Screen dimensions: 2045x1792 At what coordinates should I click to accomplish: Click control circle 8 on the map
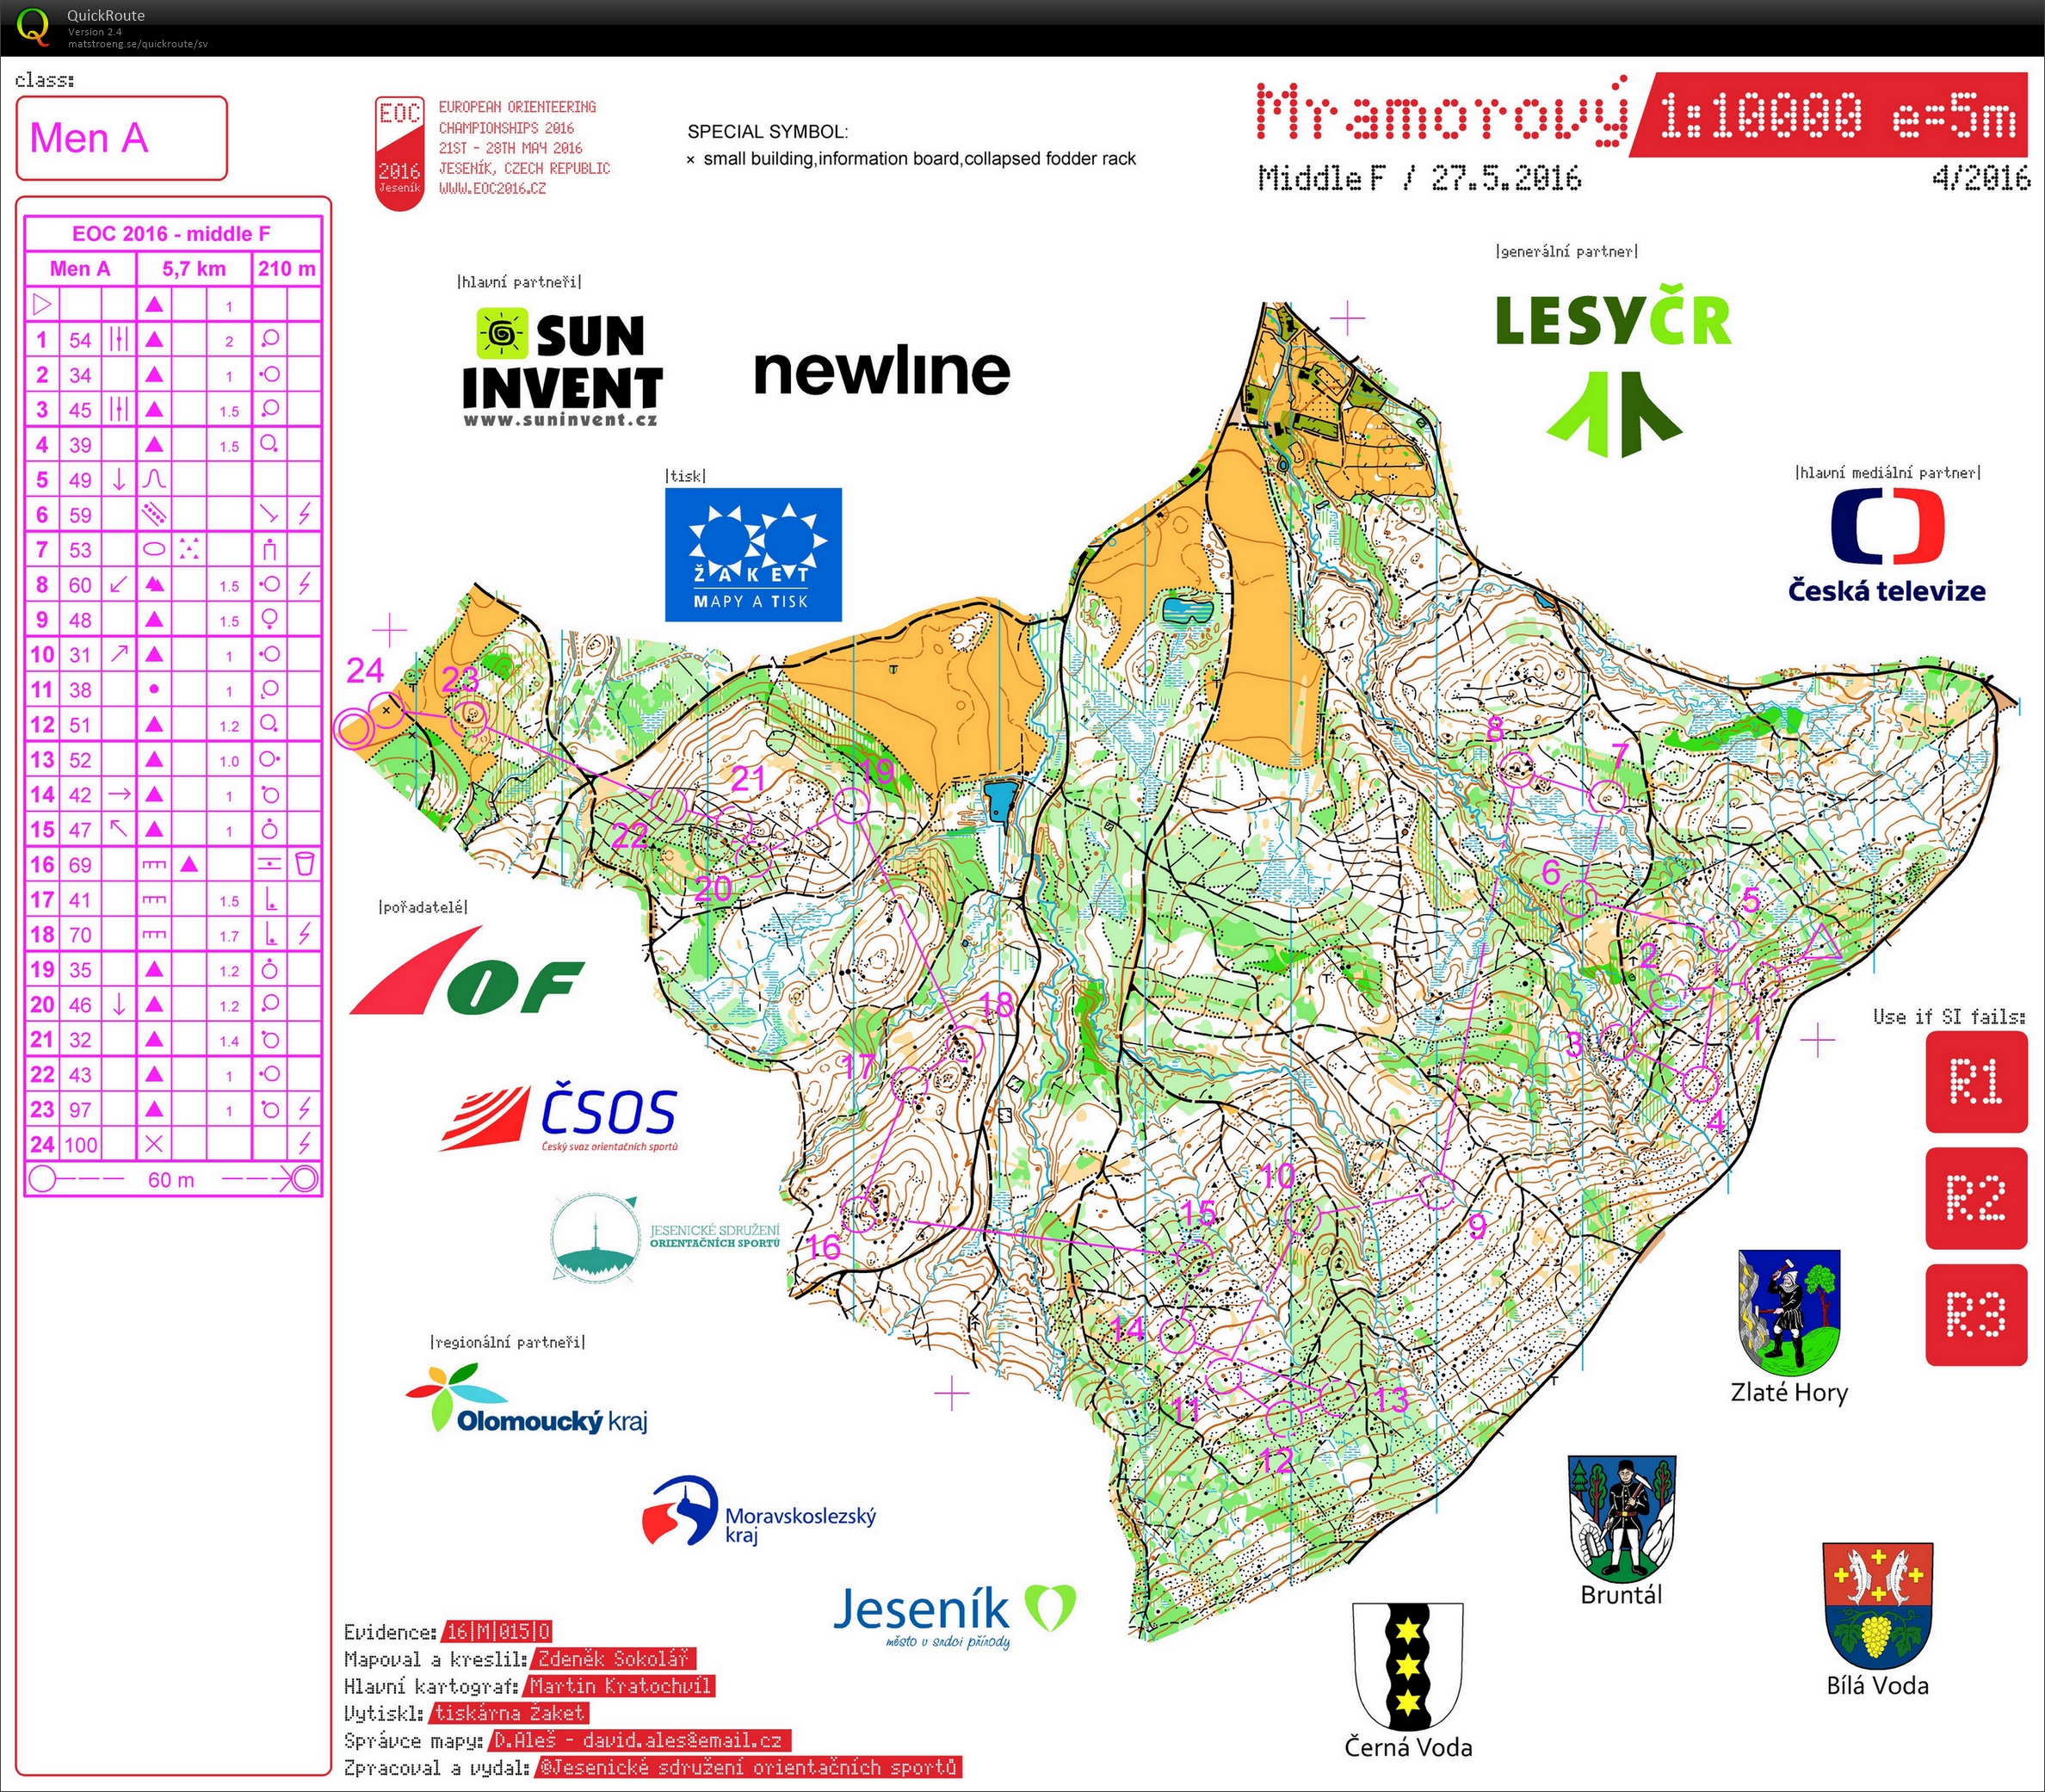[x=1519, y=769]
